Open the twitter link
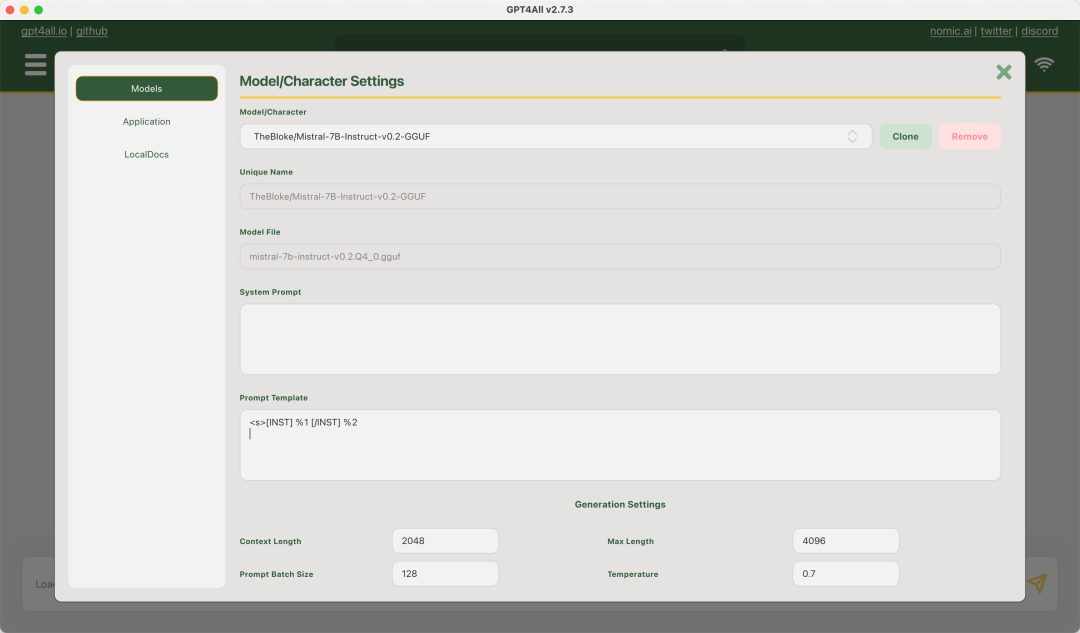Viewport: 1080px width, 633px height. (996, 31)
